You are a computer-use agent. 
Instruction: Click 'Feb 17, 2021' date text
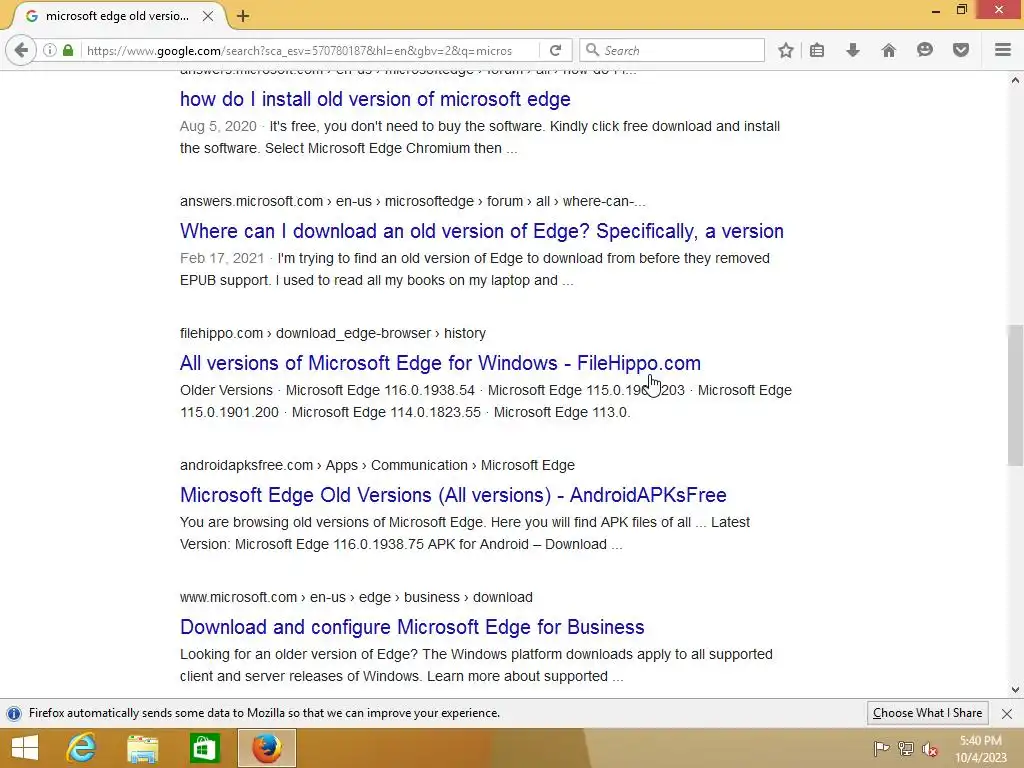pos(222,259)
